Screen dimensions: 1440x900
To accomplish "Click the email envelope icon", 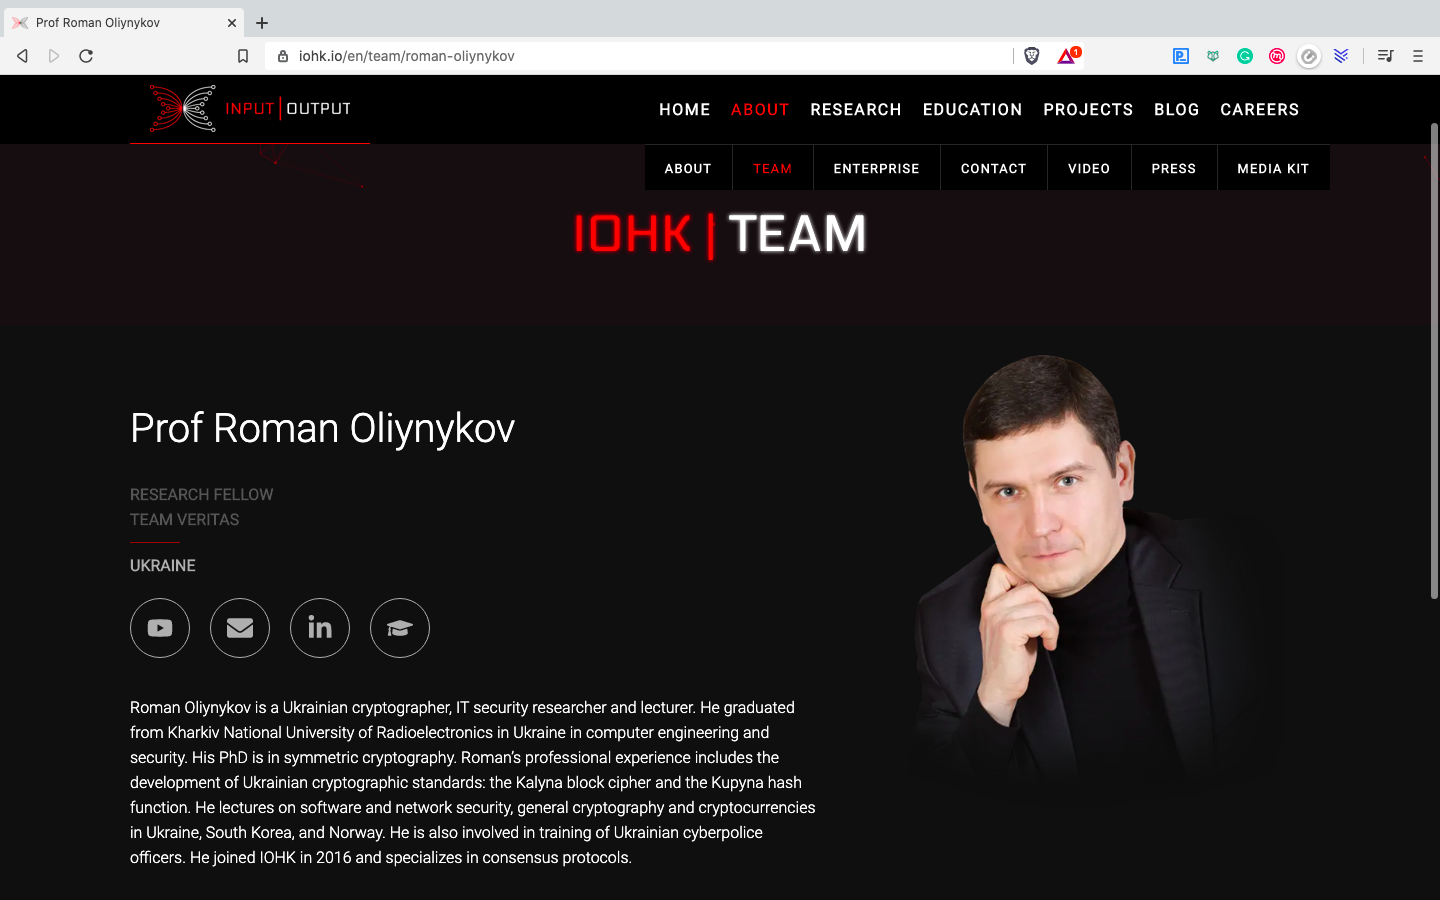I will (x=240, y=628).
